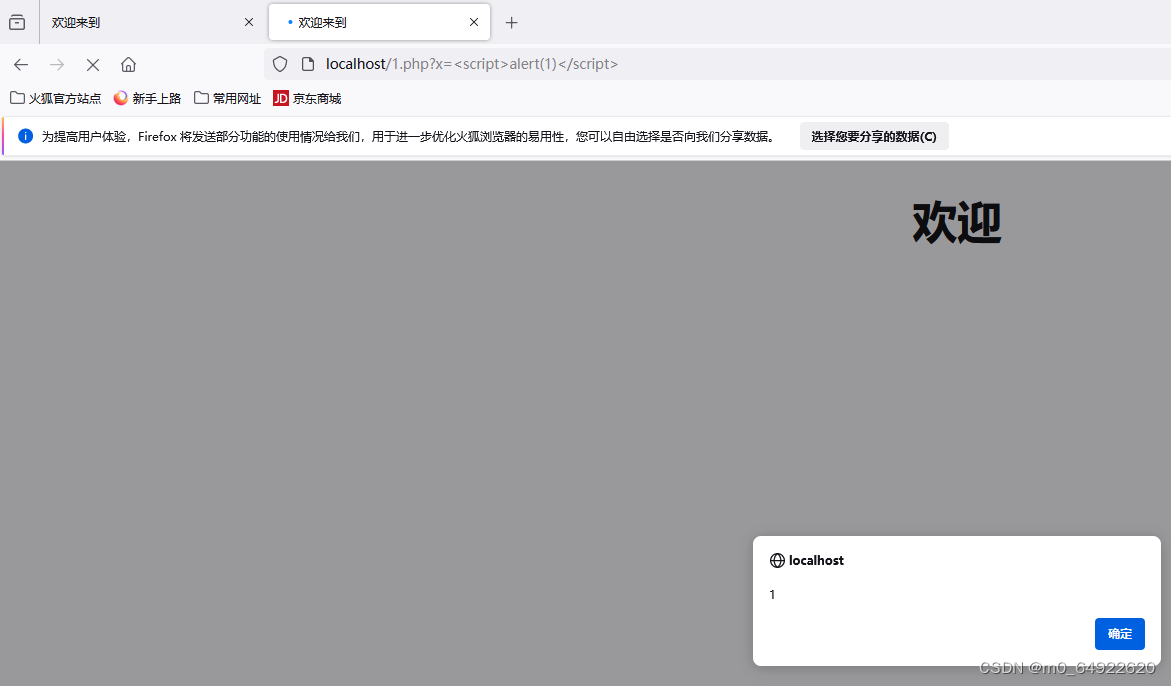Click the localhost title in alert dialog

[816, 561]
